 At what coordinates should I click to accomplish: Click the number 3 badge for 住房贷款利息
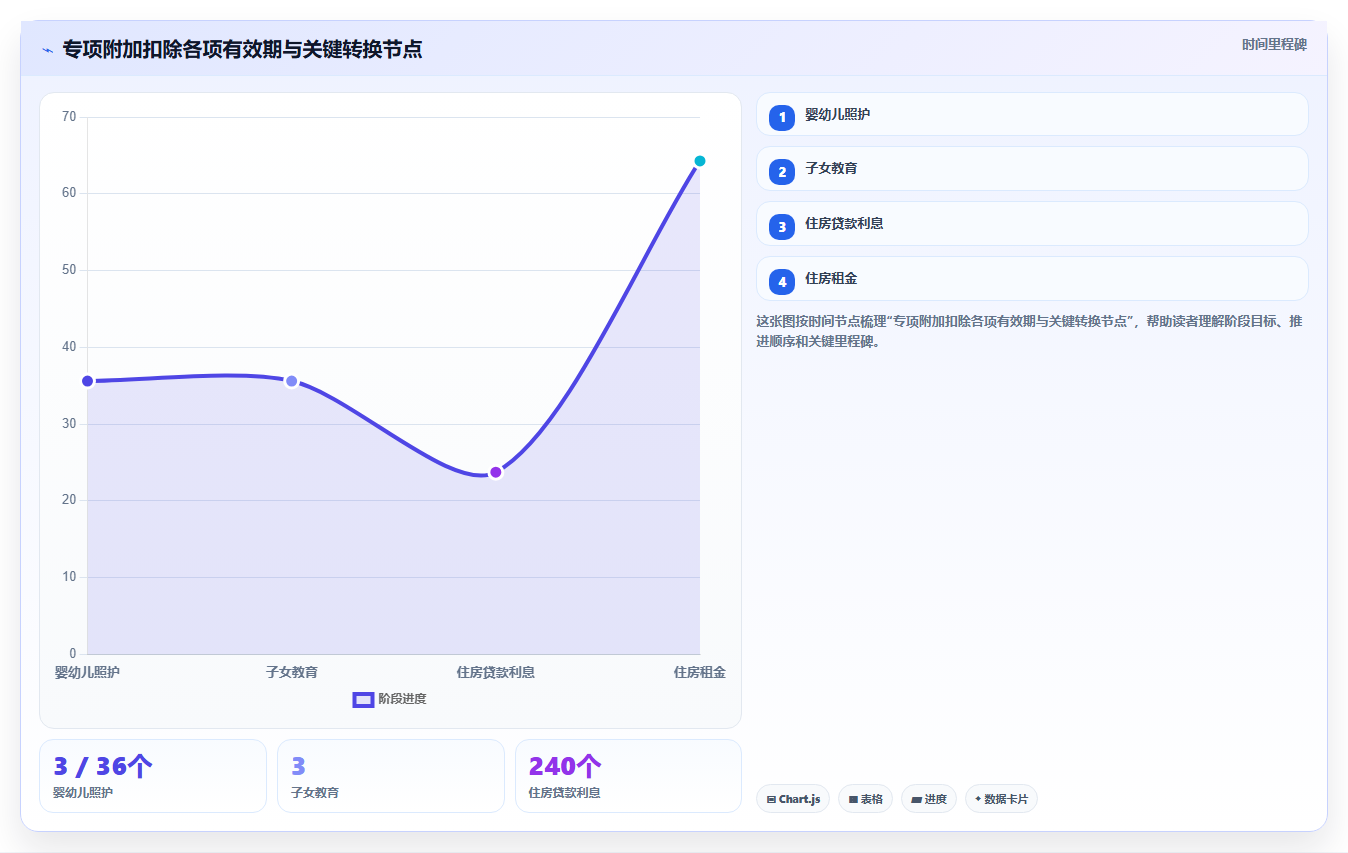782,226
